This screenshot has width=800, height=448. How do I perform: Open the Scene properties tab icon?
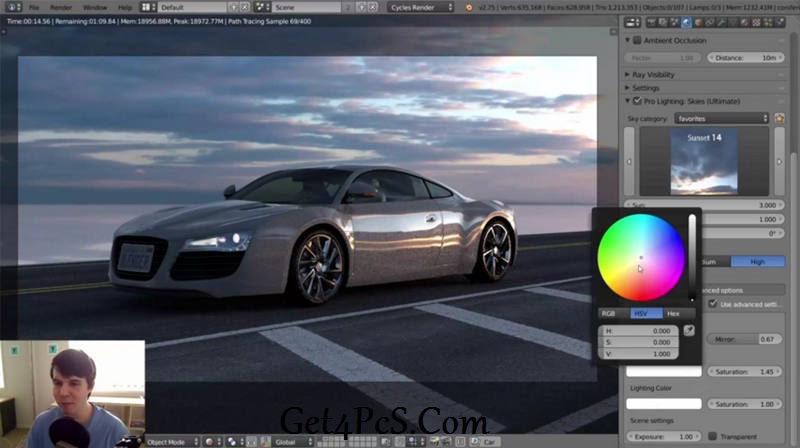pyautogui.click(x=674, y=22)
